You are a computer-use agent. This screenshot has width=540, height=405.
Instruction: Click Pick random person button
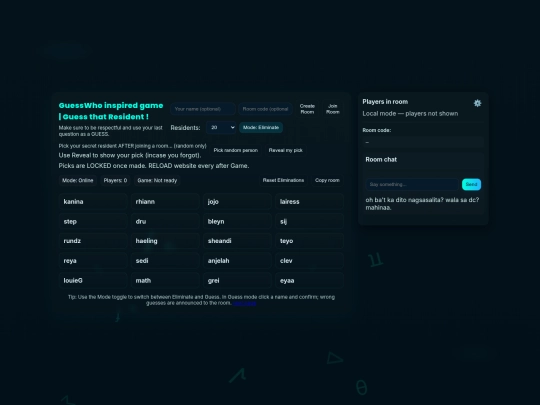(236, 150)
